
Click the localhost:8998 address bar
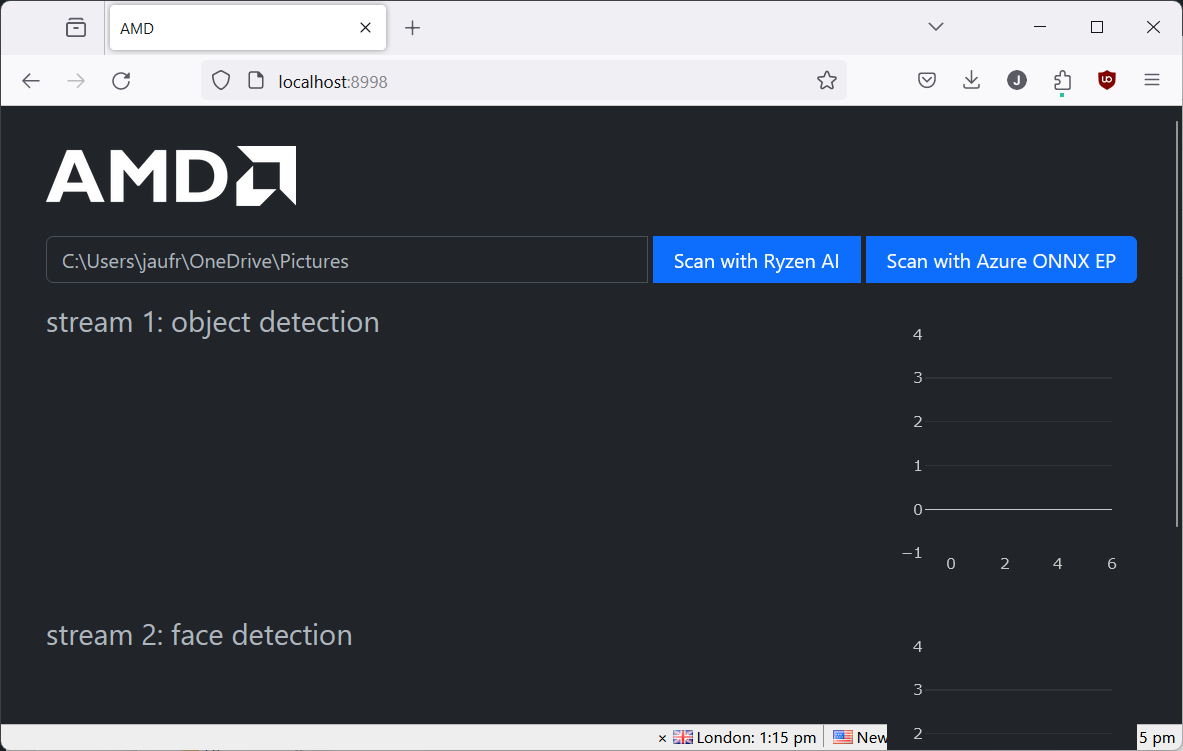[524, 81]
